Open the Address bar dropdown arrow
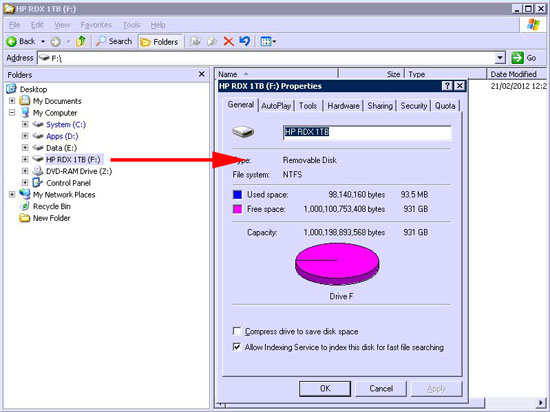The width and height of the screenshot is (550, 412). pyautogui.click(x=500, y=58)
